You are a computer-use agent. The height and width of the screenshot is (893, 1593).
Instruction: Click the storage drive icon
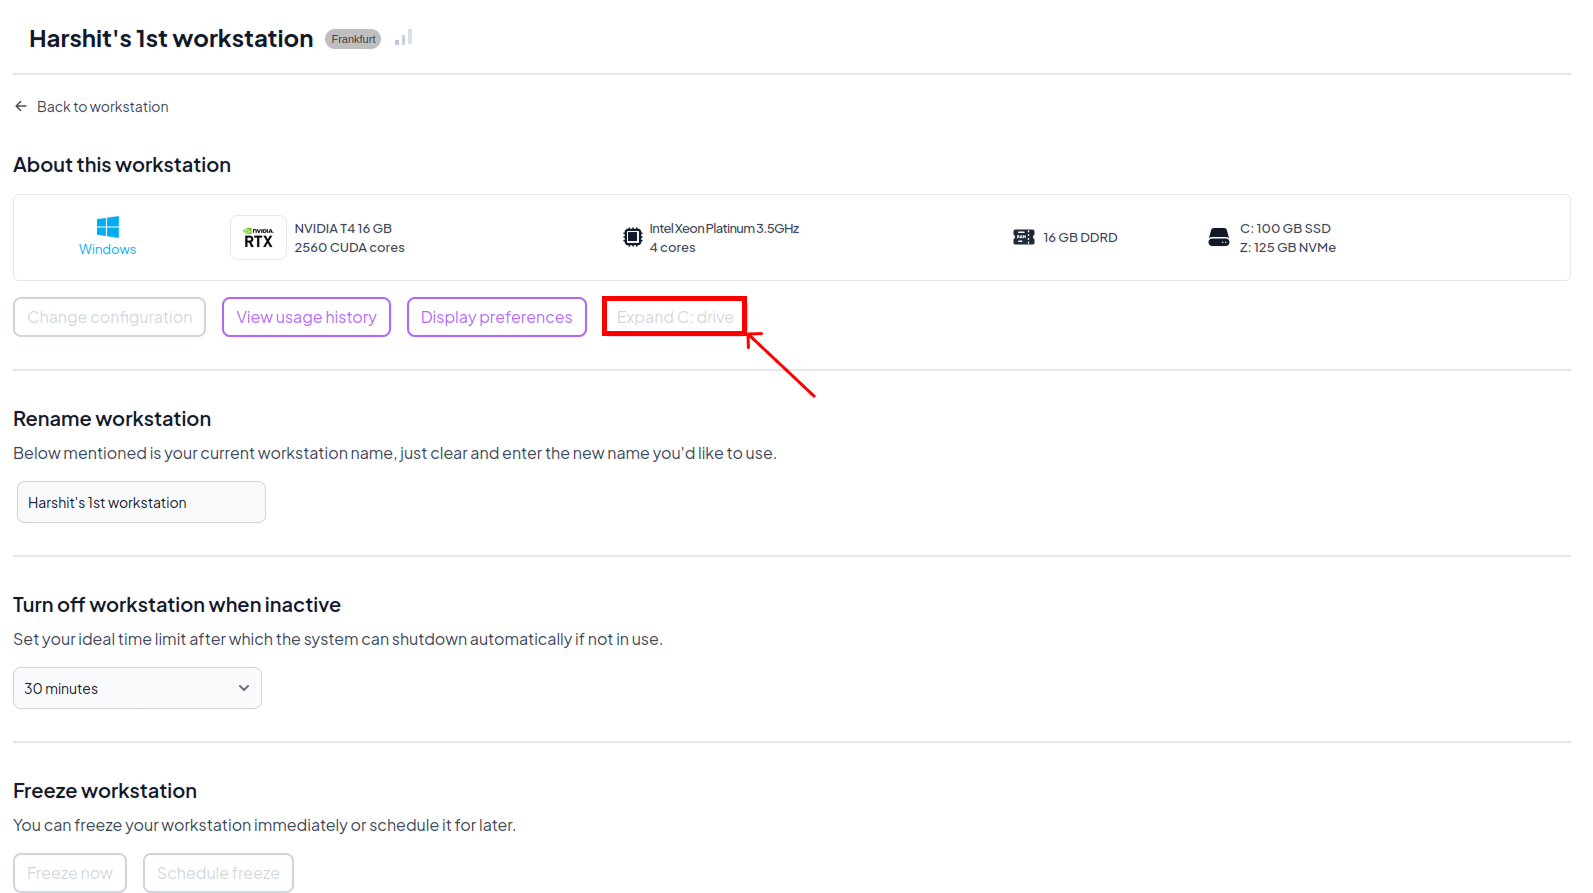point(1218,237)
